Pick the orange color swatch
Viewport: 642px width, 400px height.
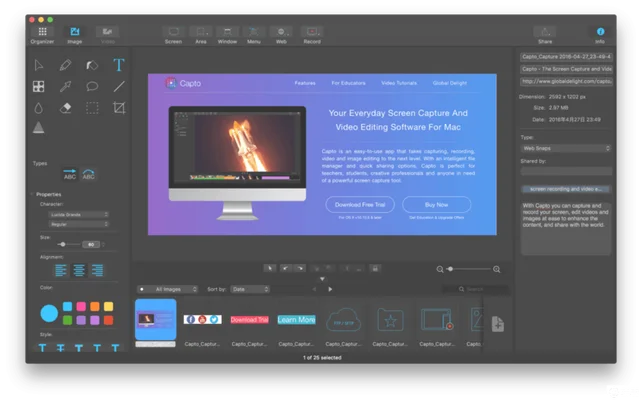click(x=95, y=306)
